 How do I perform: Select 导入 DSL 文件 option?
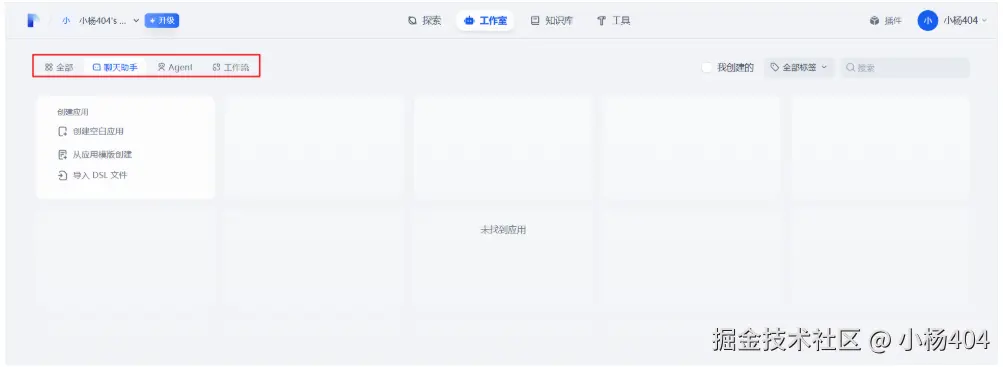tap(93, 175)
